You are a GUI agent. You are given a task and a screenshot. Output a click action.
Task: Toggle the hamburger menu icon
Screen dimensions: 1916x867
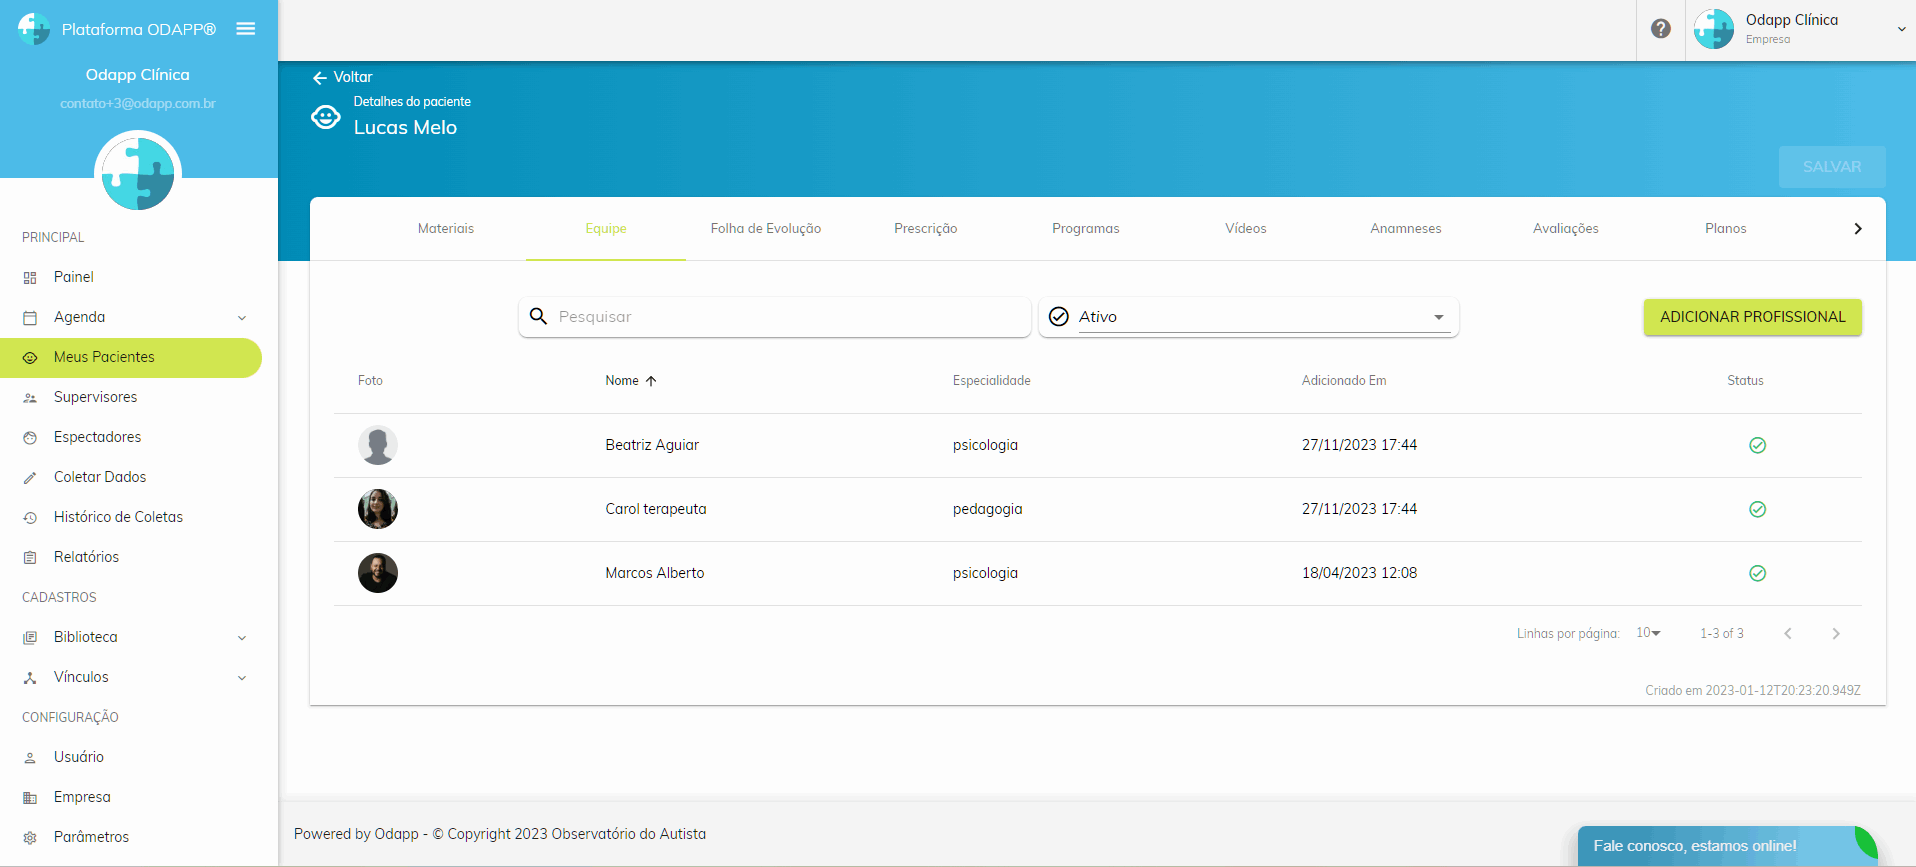246,29
